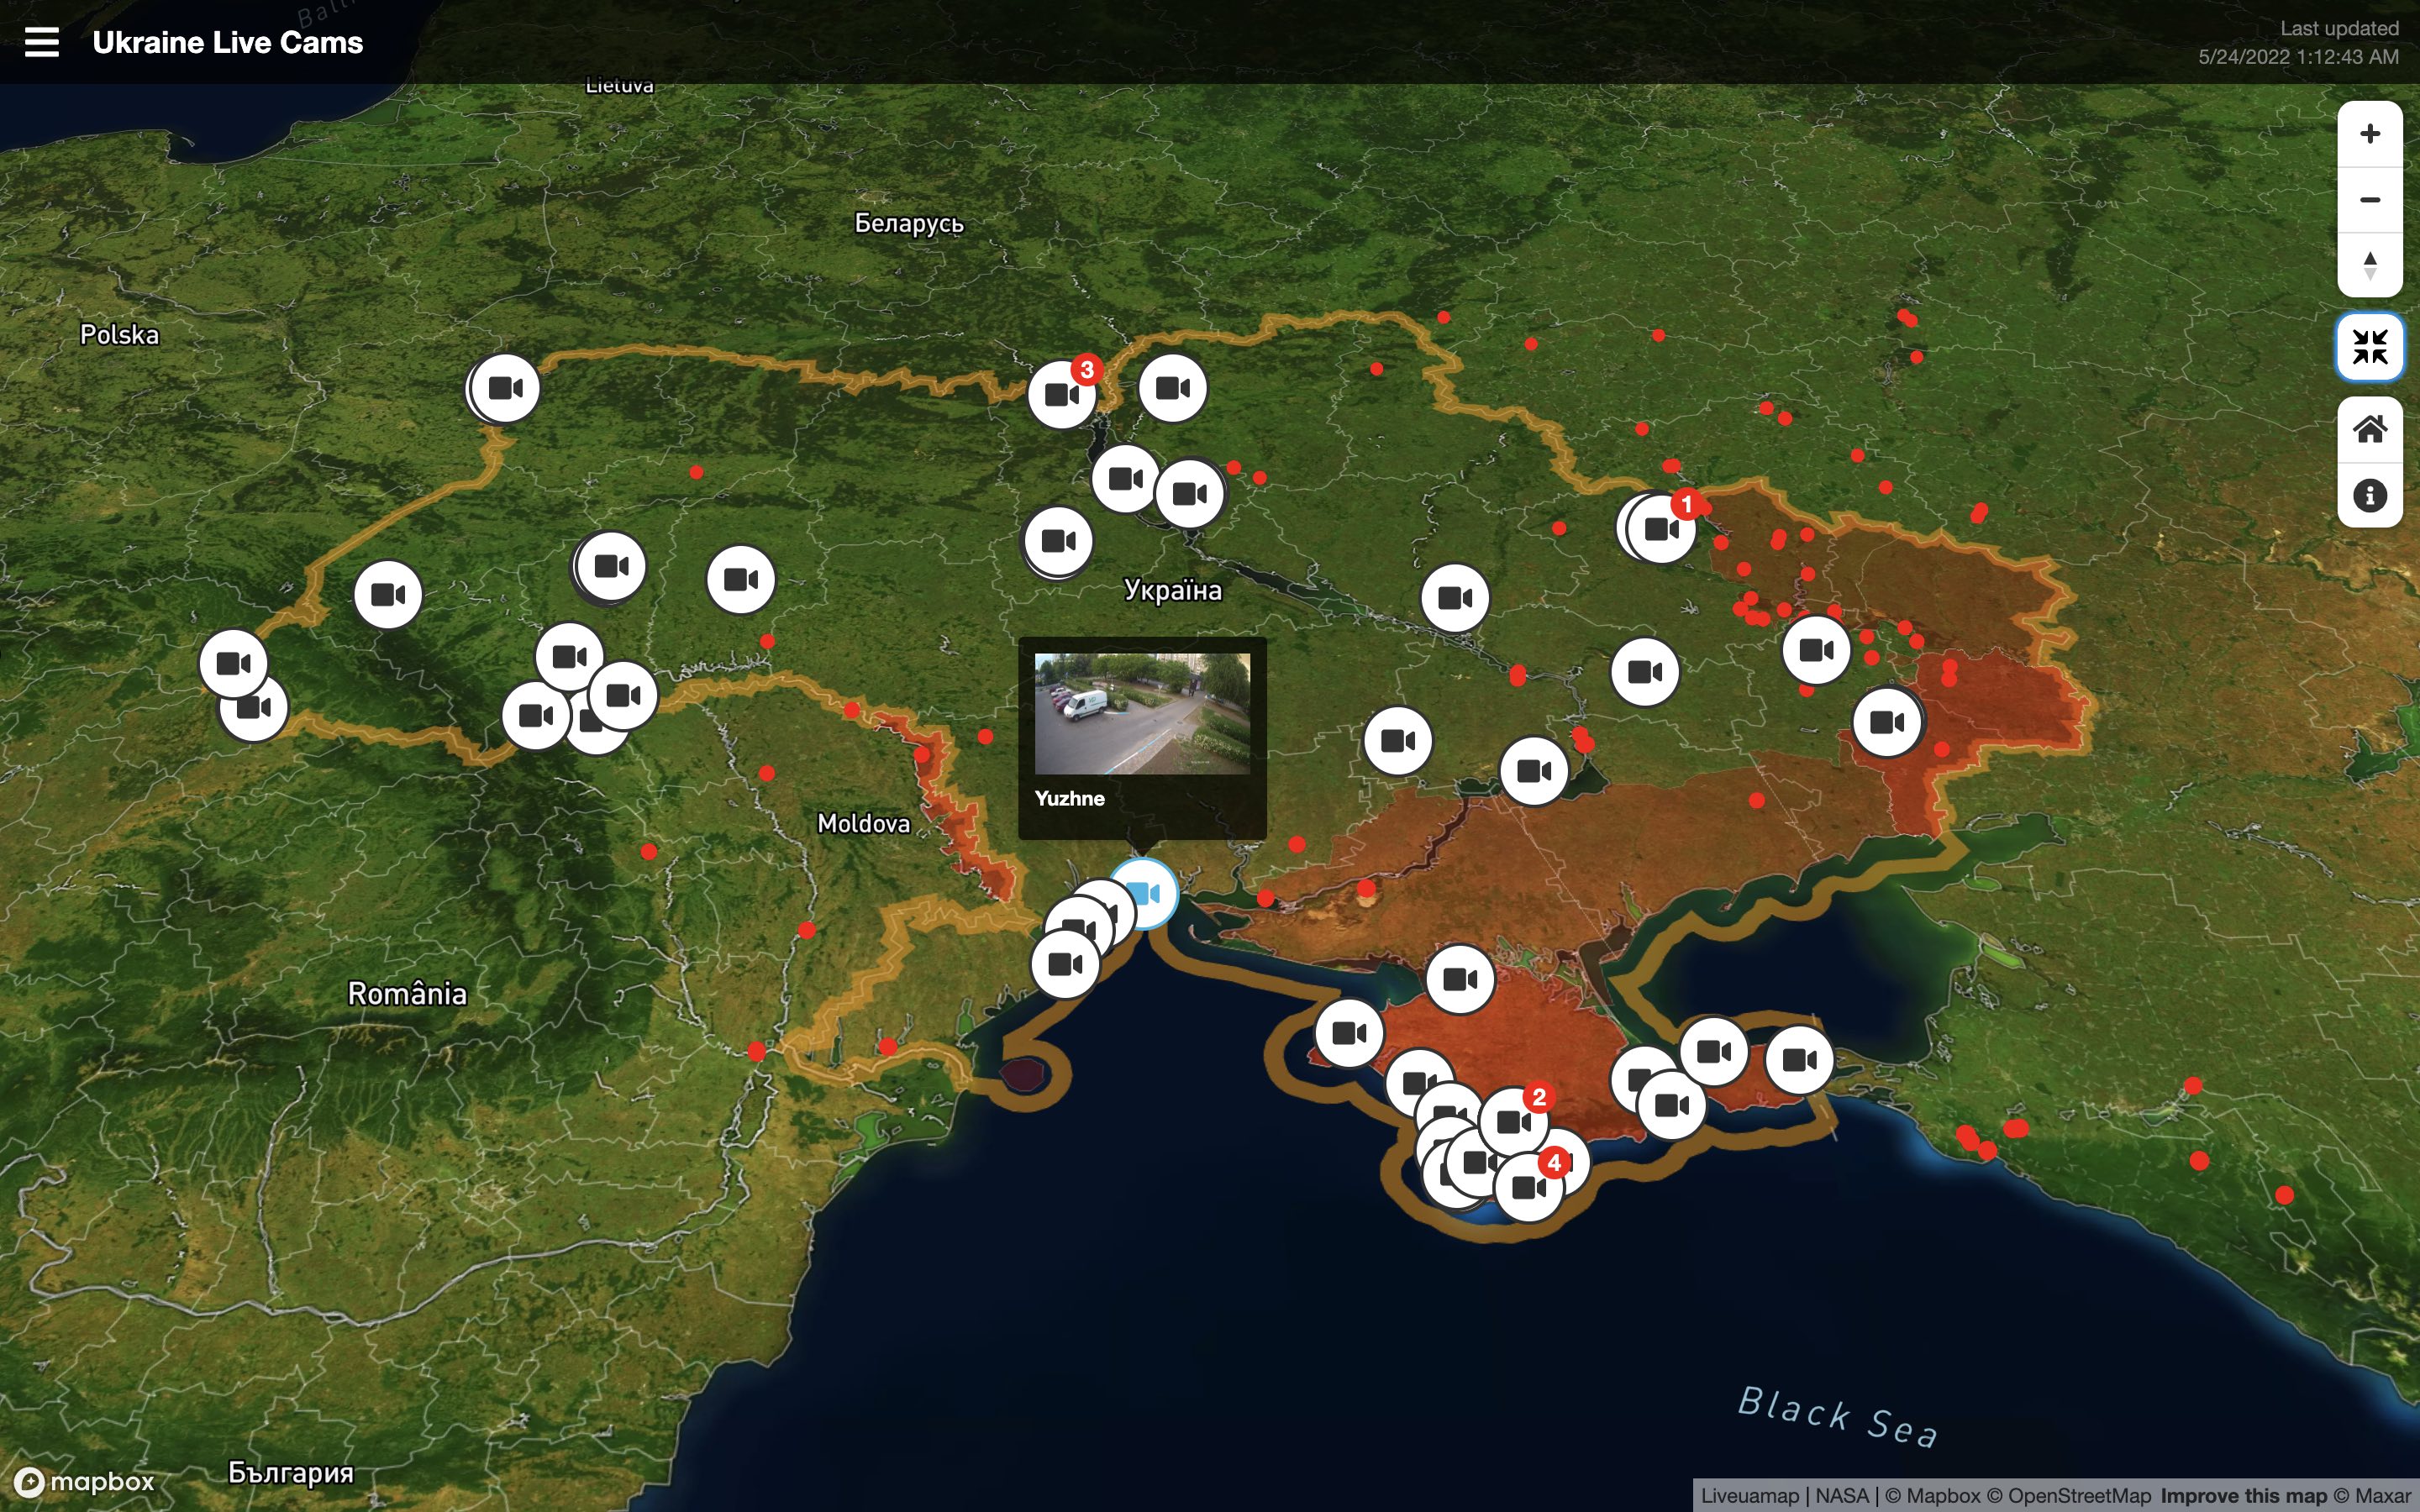Click the map tilt arrows control
Viewport: 2420px width, 1512px height.
click(x=2371, y=264)
